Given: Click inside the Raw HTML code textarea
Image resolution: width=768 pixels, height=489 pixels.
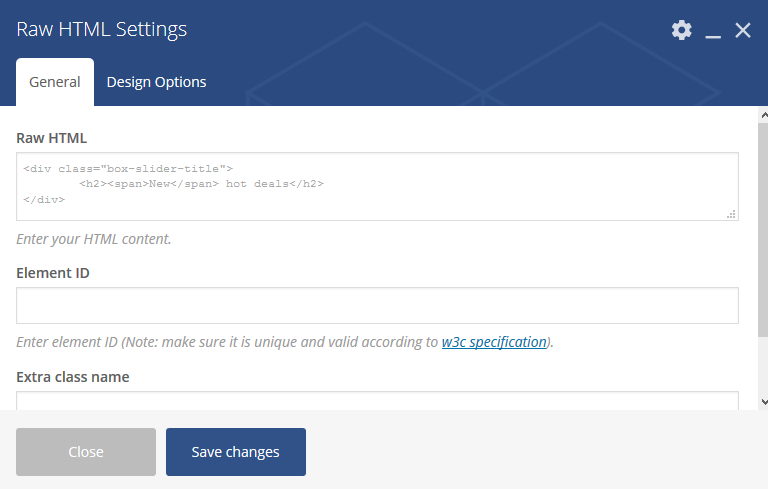Looking at the screenshot, I should [377, 186].
